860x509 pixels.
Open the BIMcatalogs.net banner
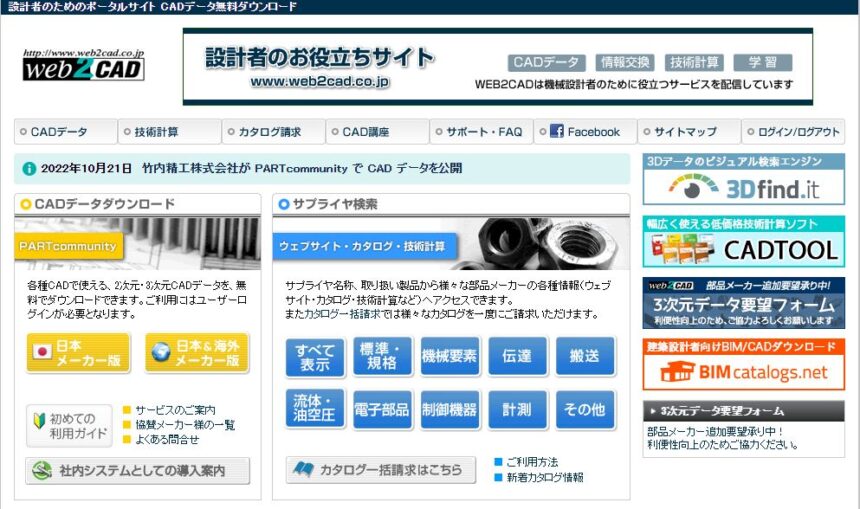(x=744, y=365)
